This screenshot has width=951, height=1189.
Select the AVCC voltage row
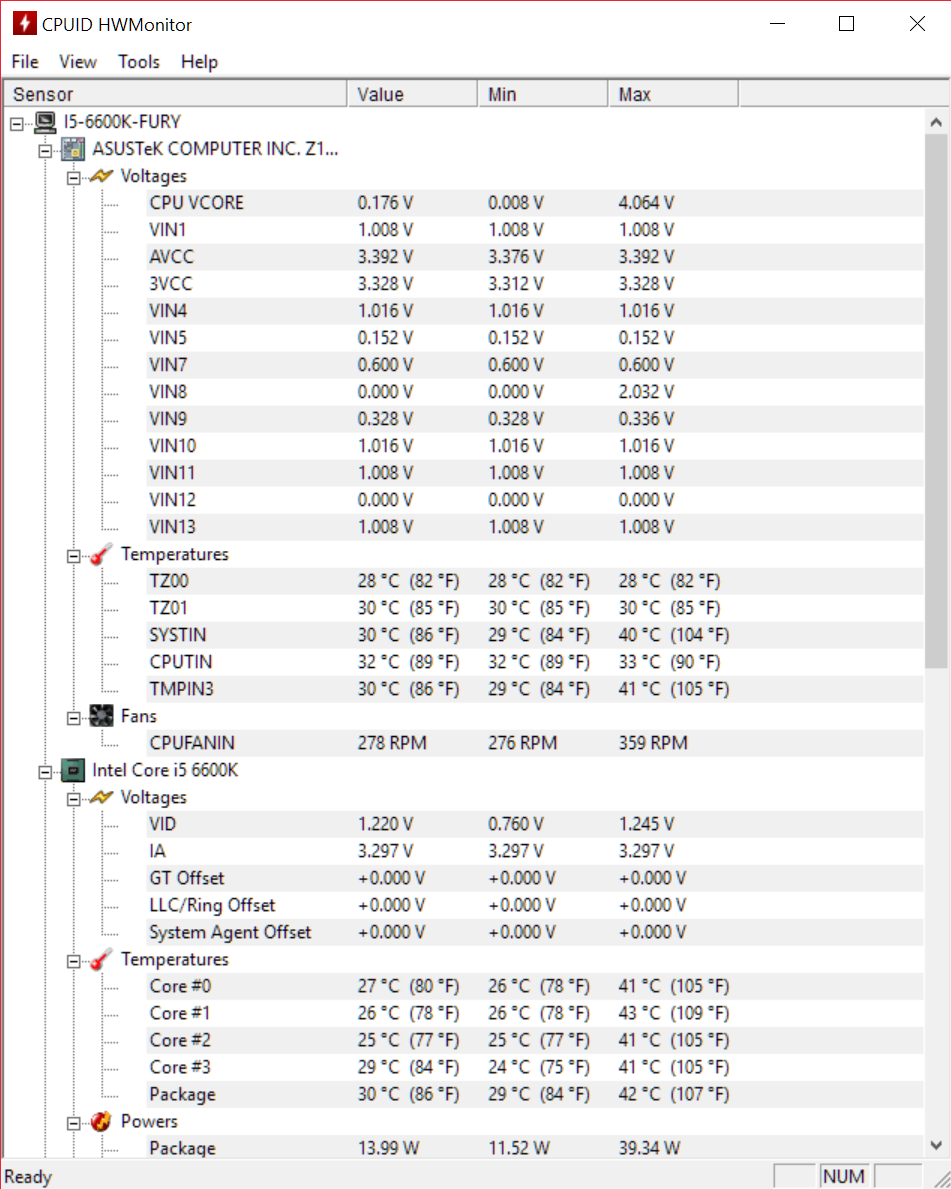click(x=535, y=256)
